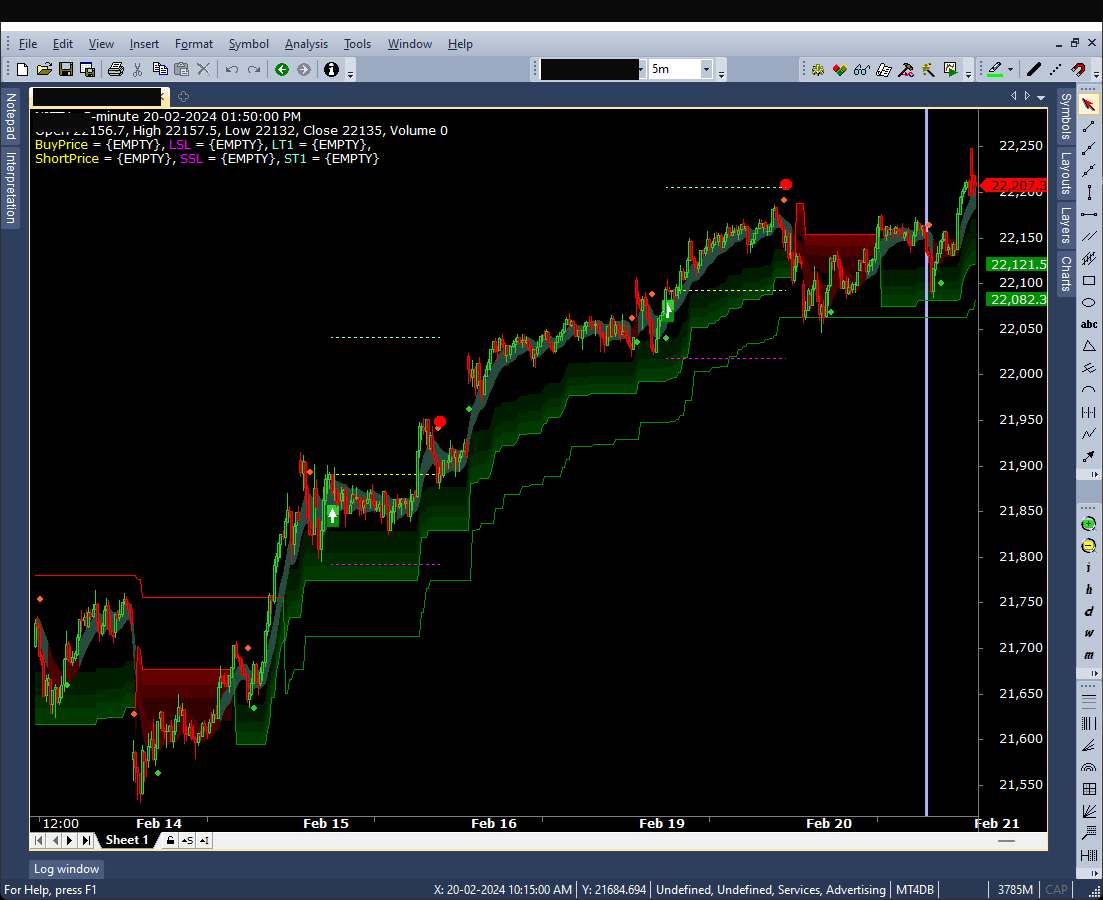Save with the floppy disk icon

[66, 69]
